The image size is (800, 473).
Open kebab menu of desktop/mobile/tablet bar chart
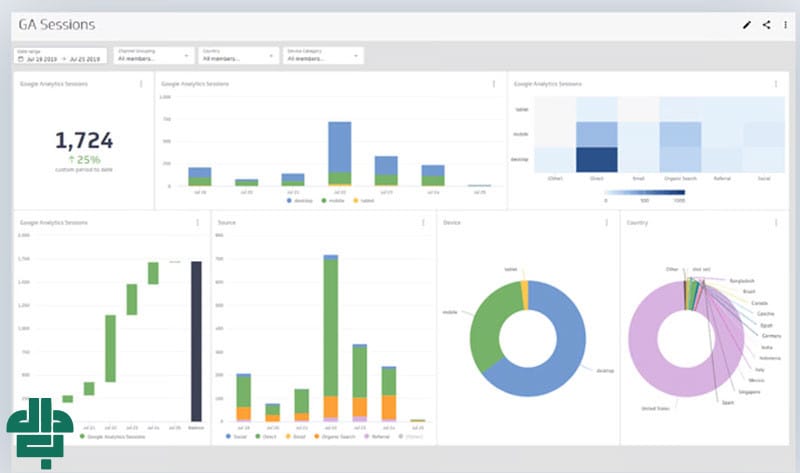pyautogui.click(x=493, y=84)
